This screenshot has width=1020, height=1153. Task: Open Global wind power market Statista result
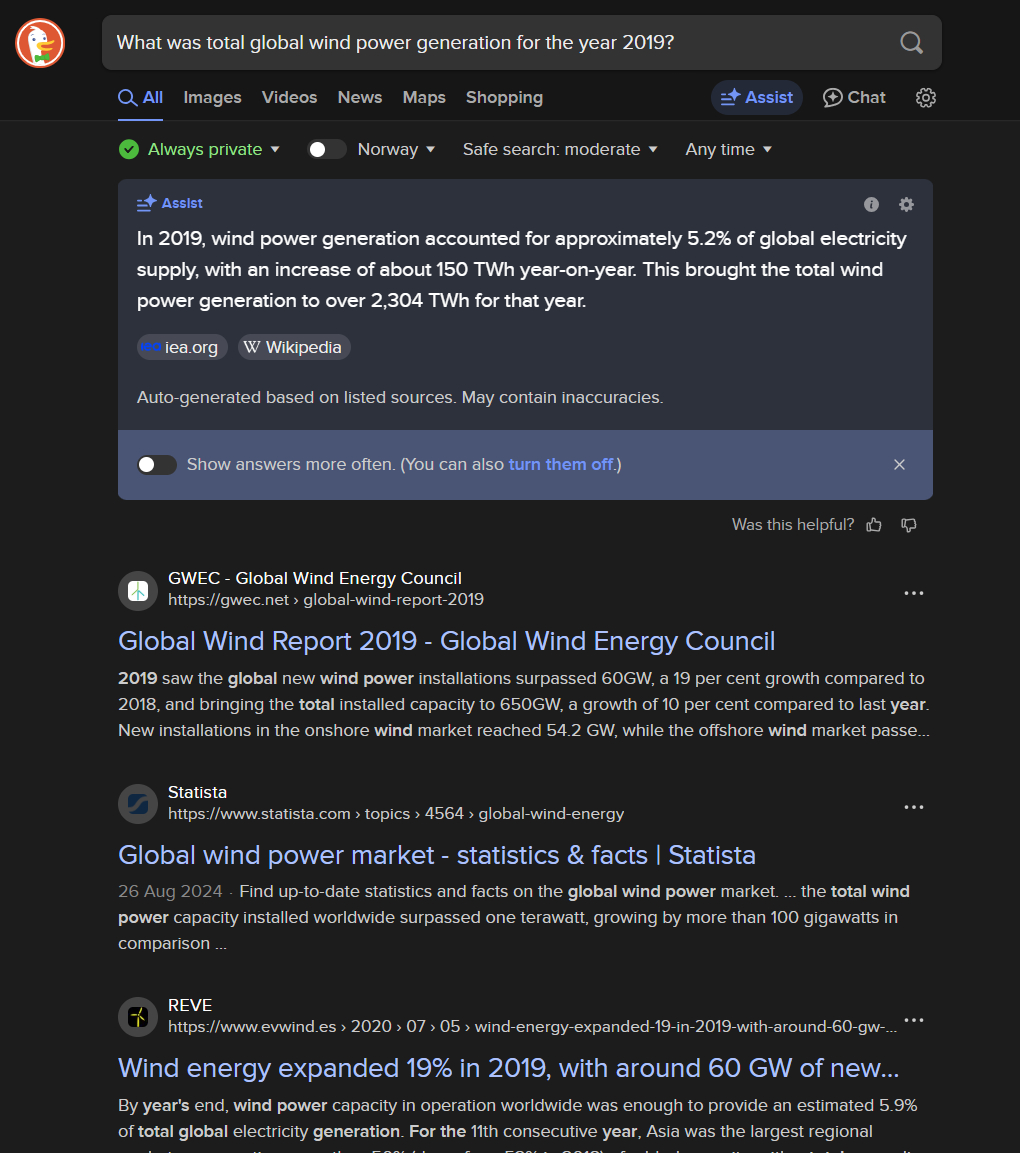pos(437,855)
